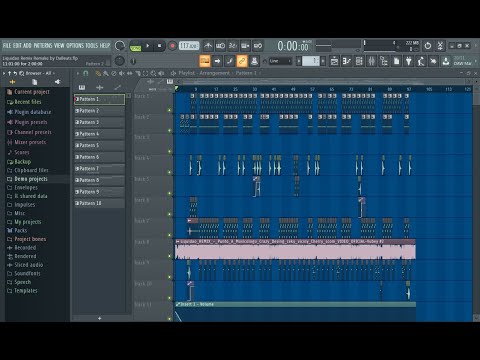Toggle wait for input before playing
This screenshot has width=480, height=360.
[220, 46]
